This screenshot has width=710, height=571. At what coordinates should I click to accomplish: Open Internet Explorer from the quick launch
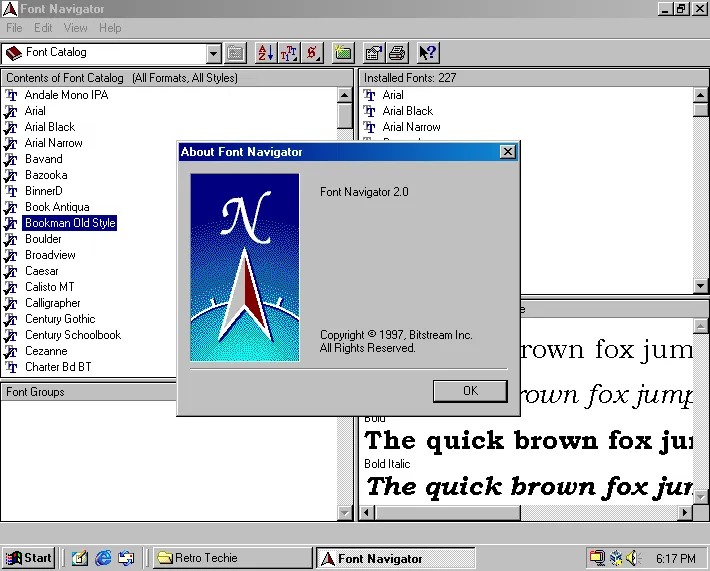(x=103, y=558)
